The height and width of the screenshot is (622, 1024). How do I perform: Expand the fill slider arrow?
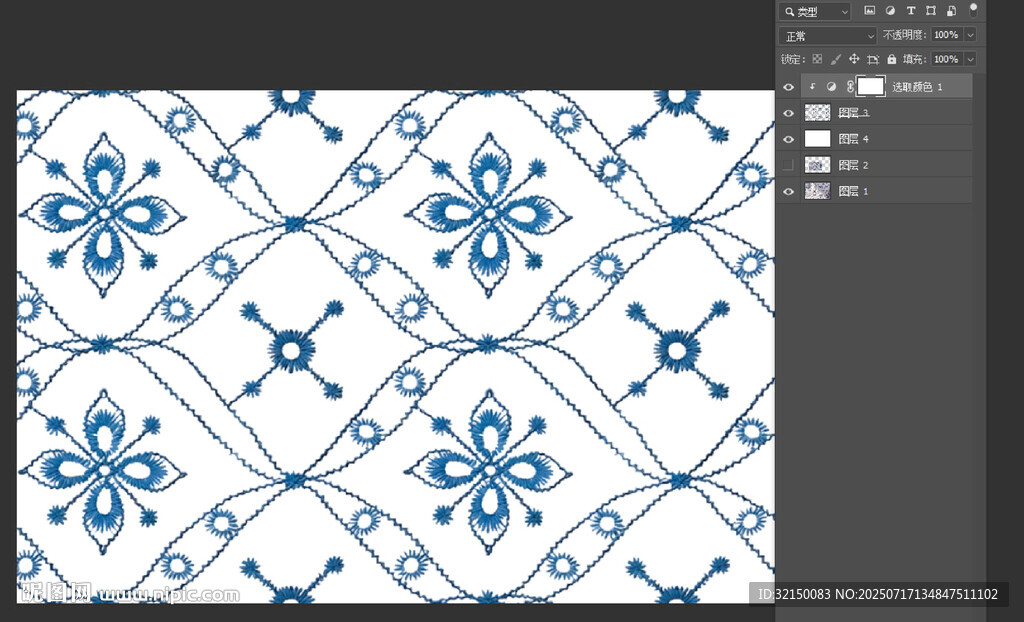point(970,59)
